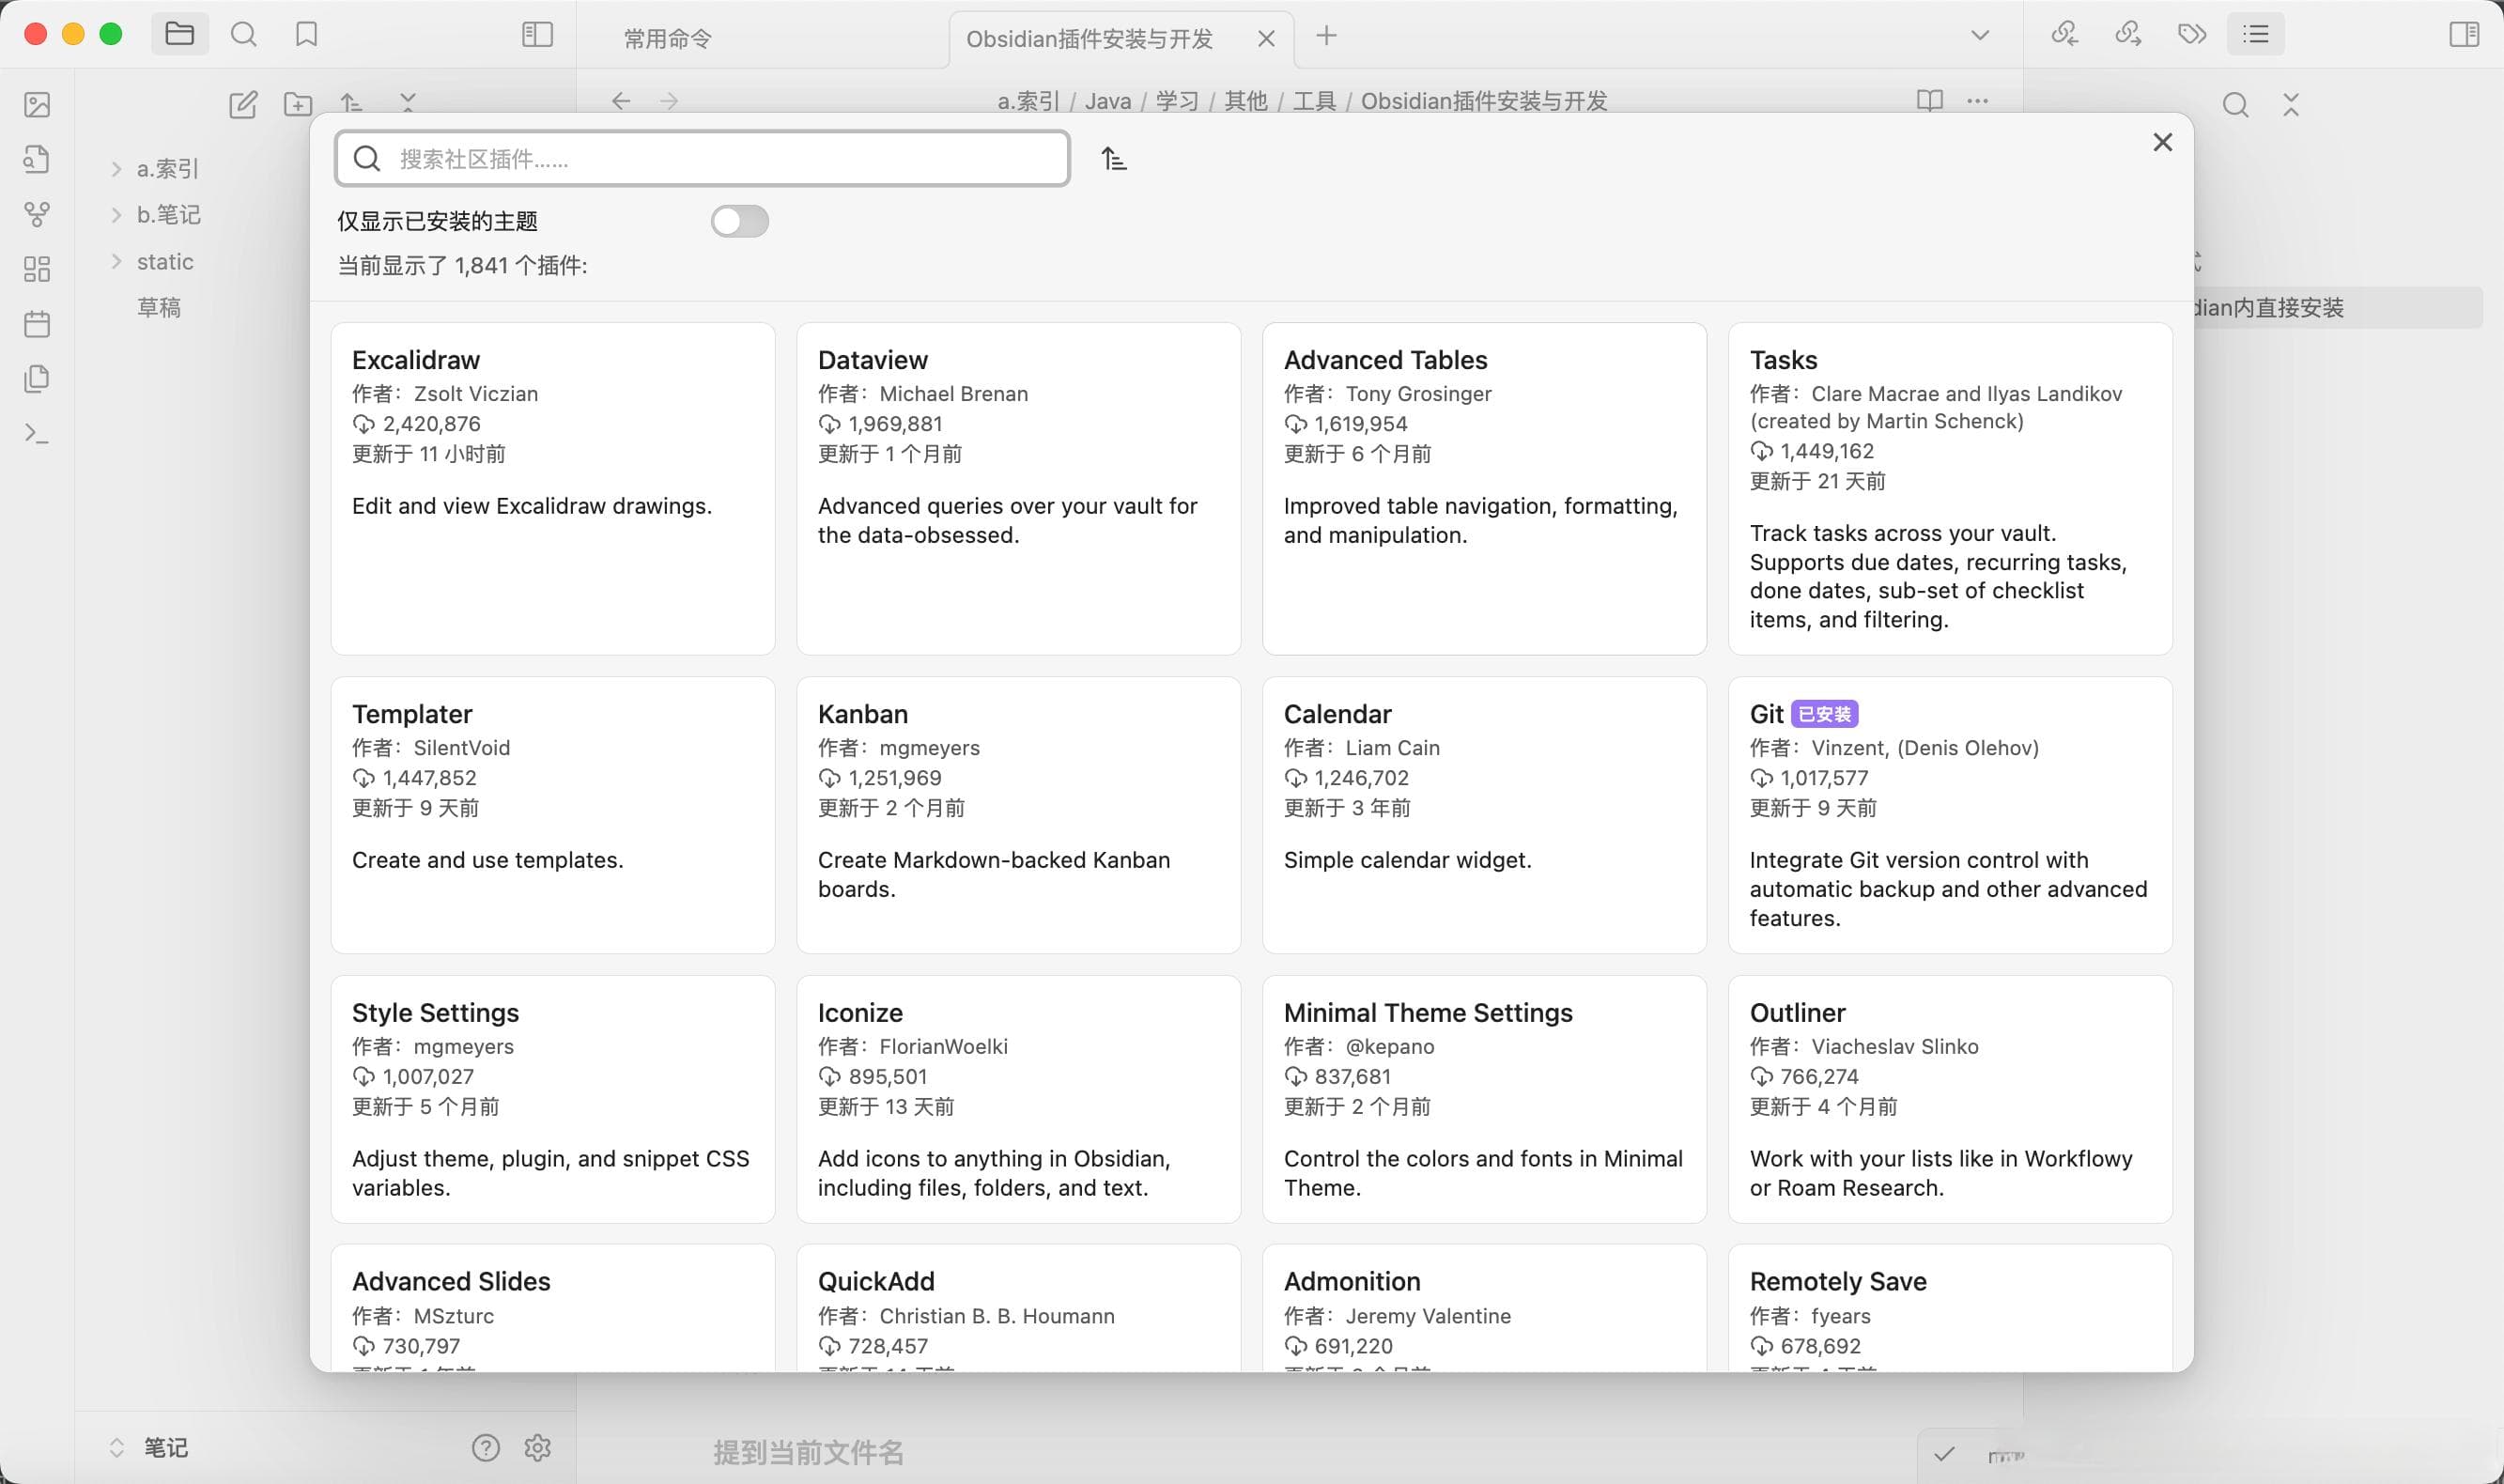Open bookmarks icon in top bar
This screenshot has width=2504, height=1484.
click(x=306, y=35)
